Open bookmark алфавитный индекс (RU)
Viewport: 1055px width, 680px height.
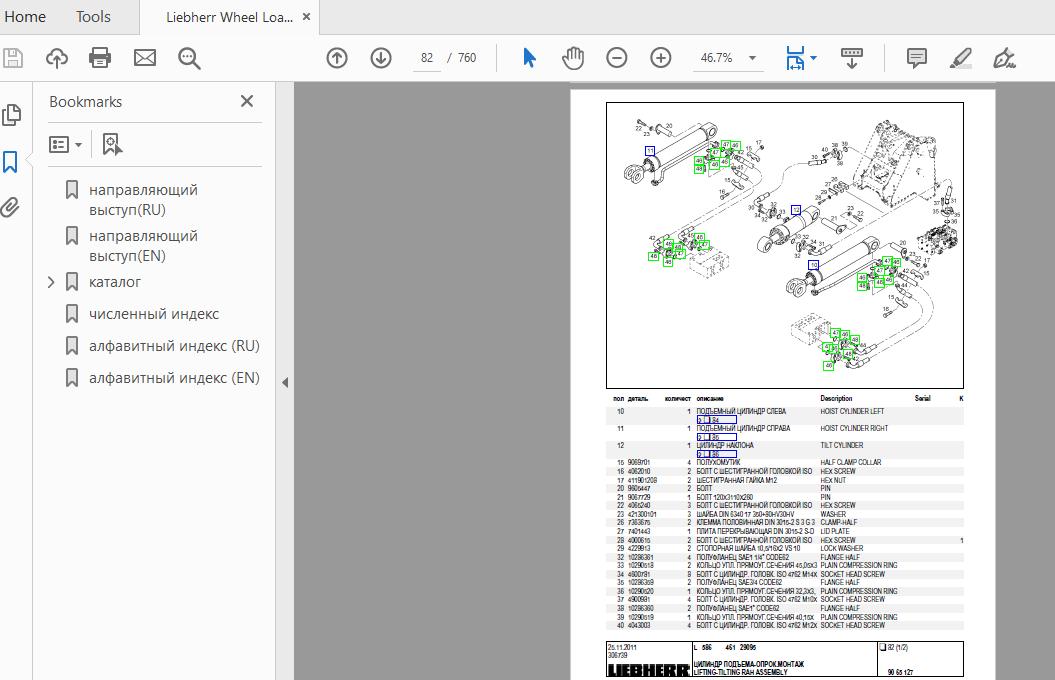[174, 346]
